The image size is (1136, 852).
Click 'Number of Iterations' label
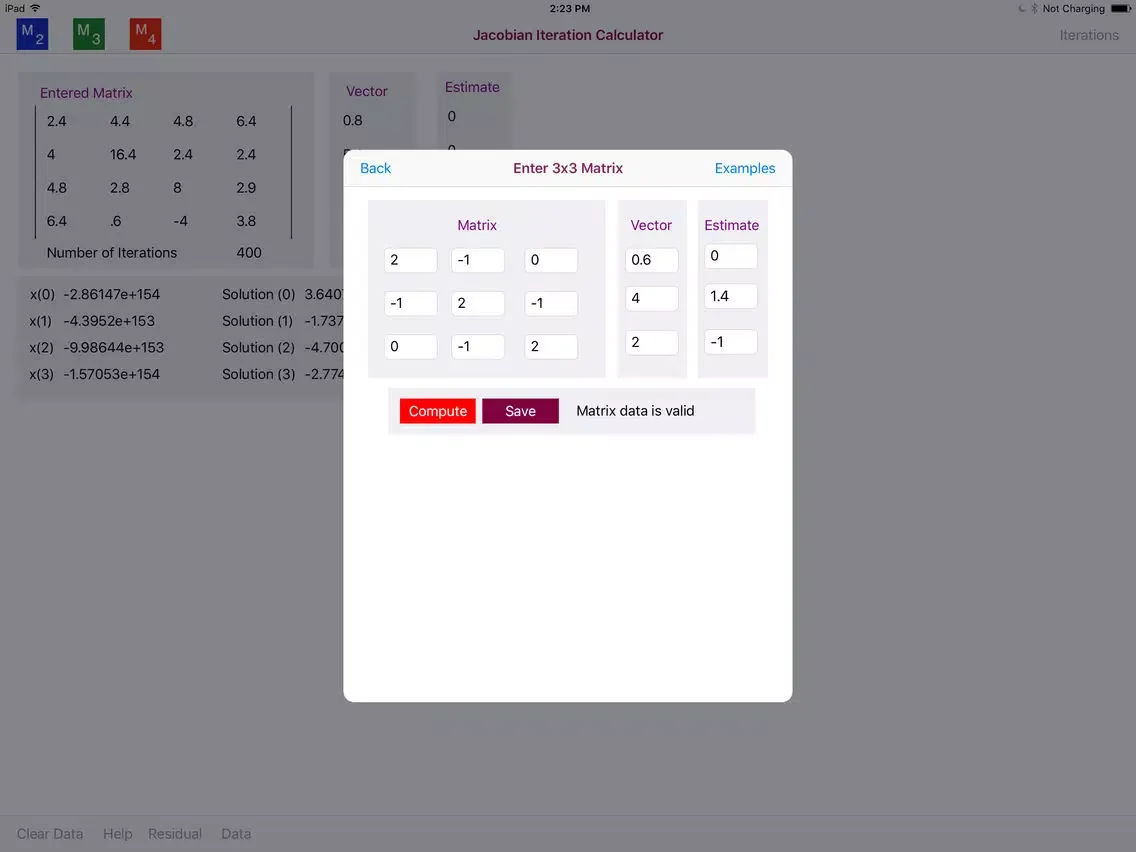[112, 253]
